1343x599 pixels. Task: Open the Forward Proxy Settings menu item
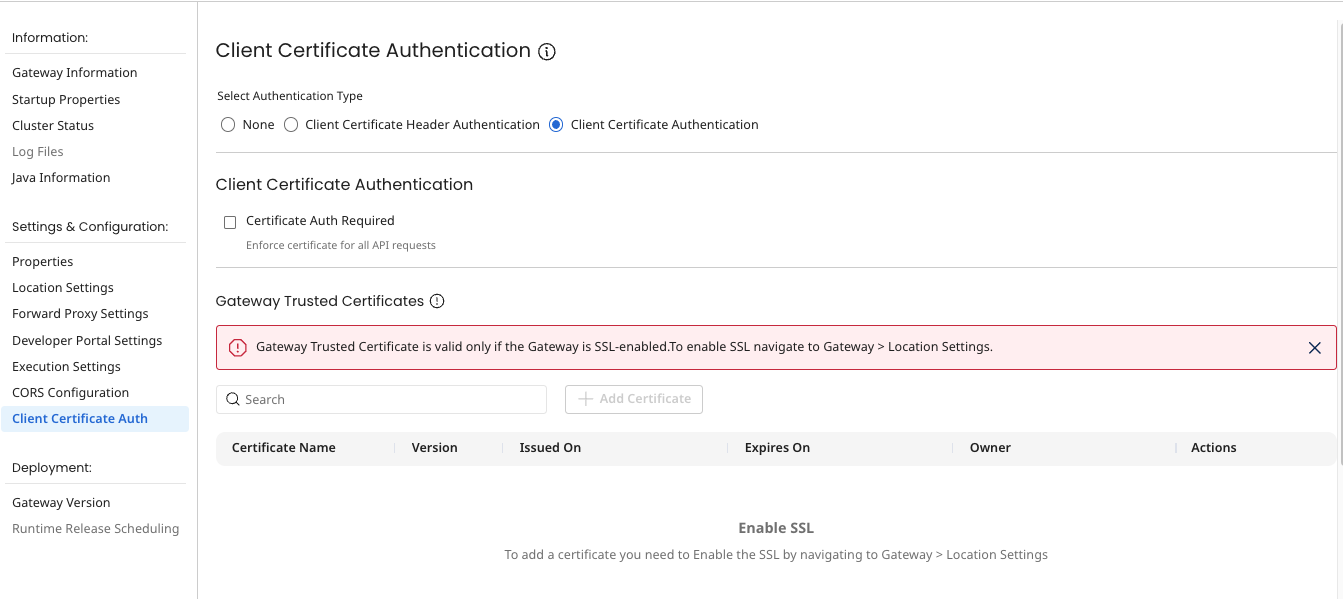point(80,313)
